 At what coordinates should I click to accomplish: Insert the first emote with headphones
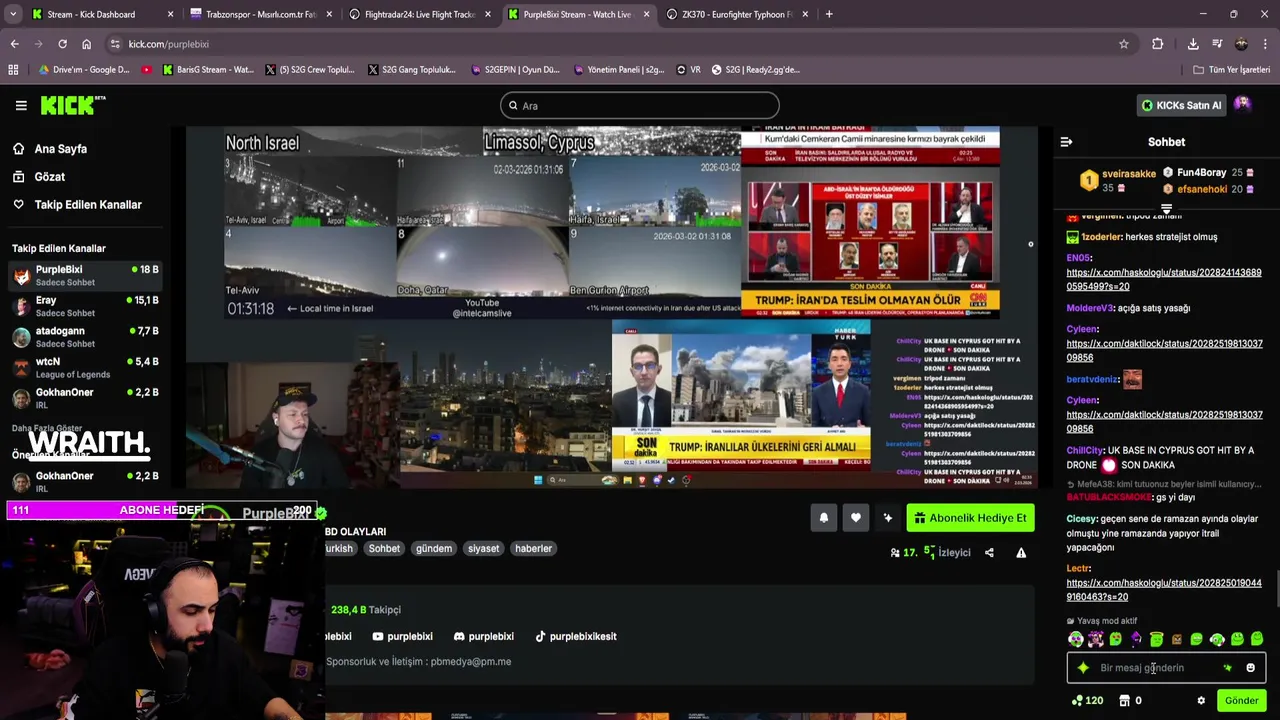(1075, 639)
